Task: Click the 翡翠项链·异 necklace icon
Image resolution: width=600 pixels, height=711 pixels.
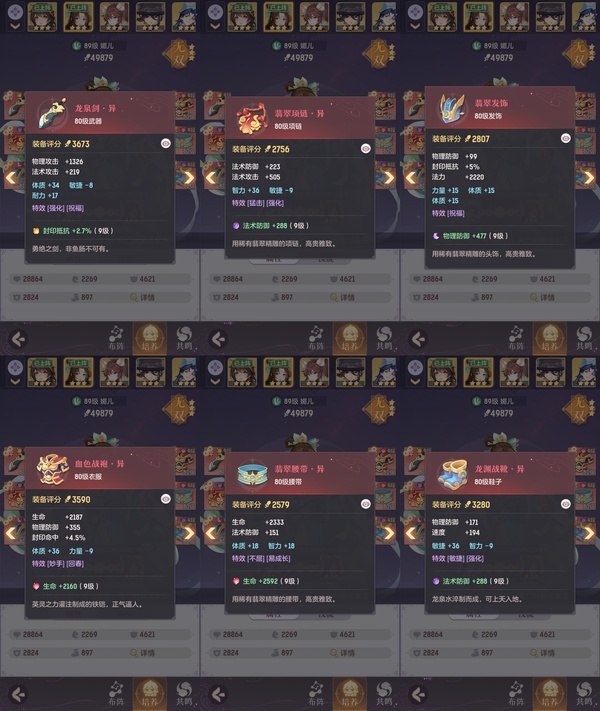Action: pos(252,119)
